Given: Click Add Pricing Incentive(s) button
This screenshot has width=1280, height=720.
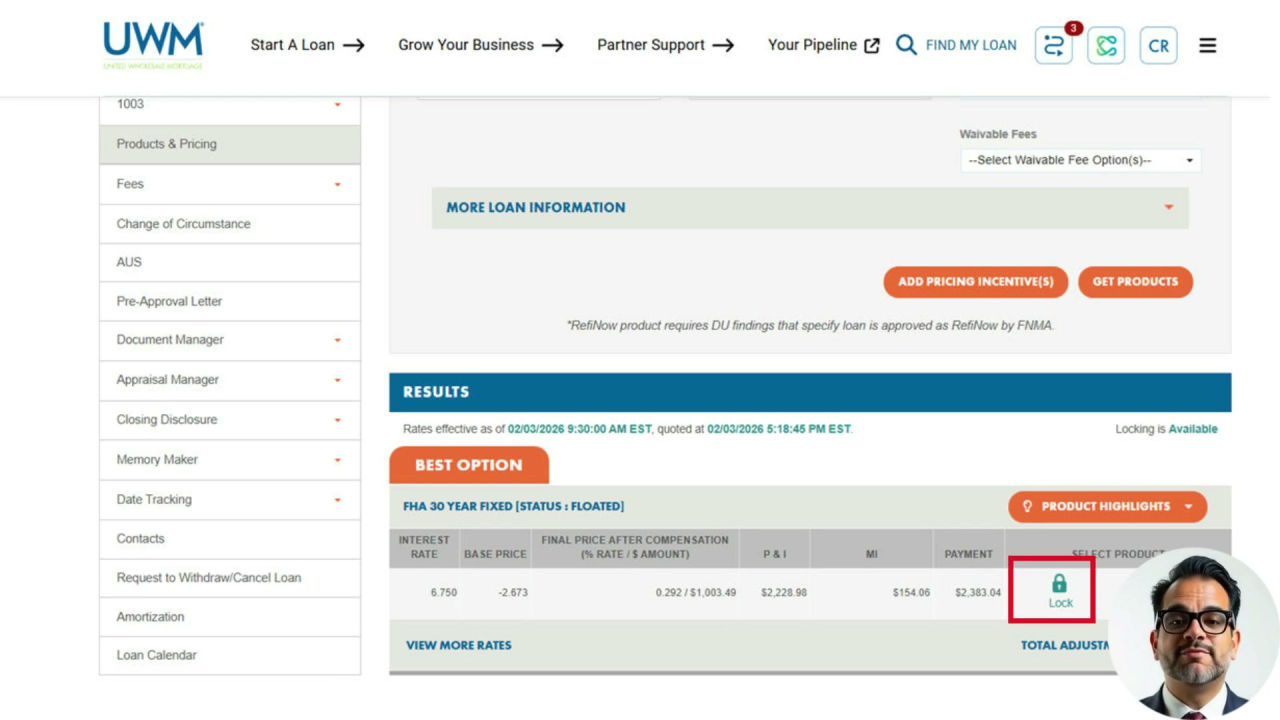Looking at the screenshot, I should 976,281.
